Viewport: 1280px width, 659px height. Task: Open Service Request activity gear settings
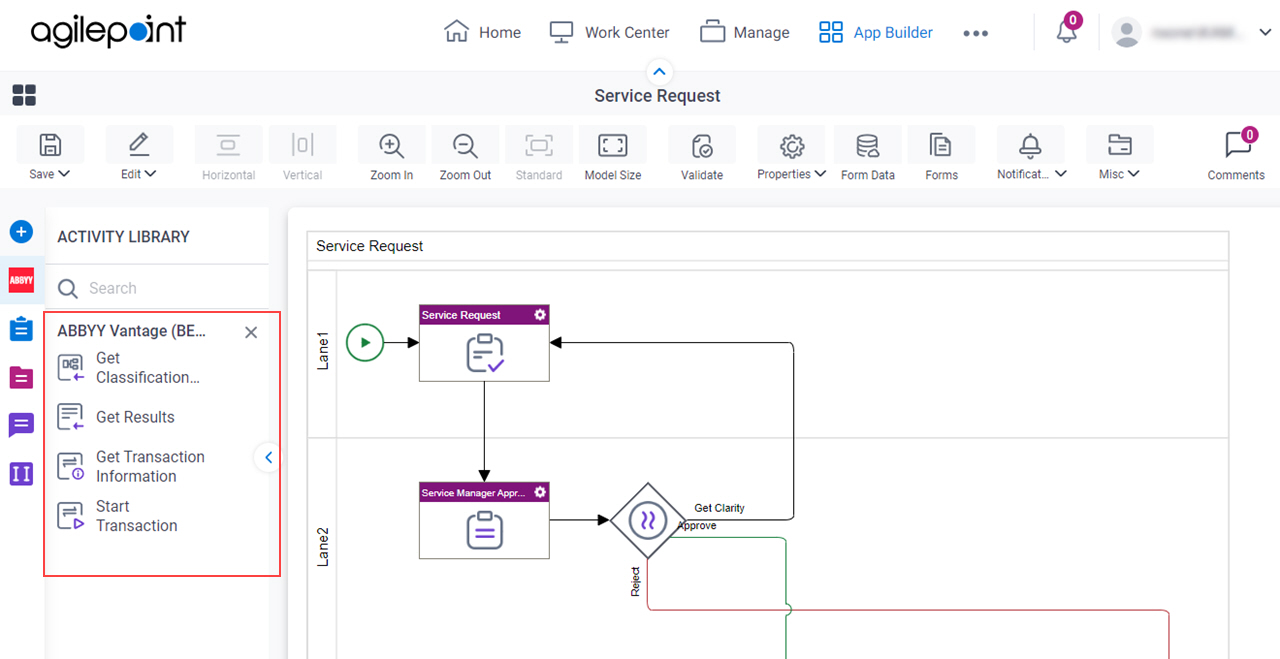click(540, 315)
